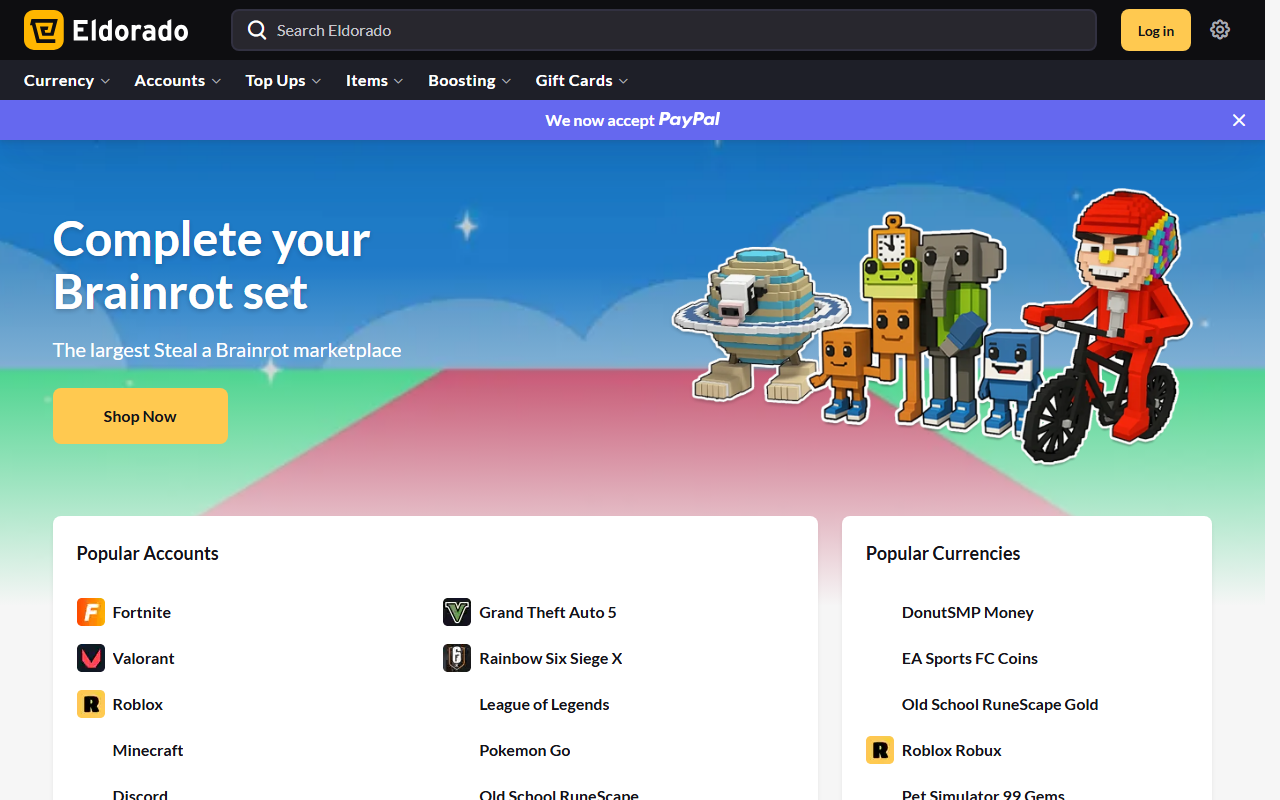Open the Valorant accounts link
The image size is (1280, 800).
[x=144, y=658]
